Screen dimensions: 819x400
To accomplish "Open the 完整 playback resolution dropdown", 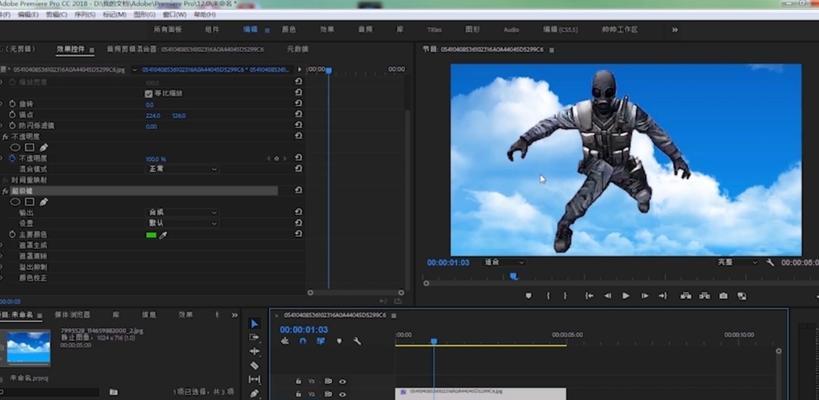I will [736, 263].
